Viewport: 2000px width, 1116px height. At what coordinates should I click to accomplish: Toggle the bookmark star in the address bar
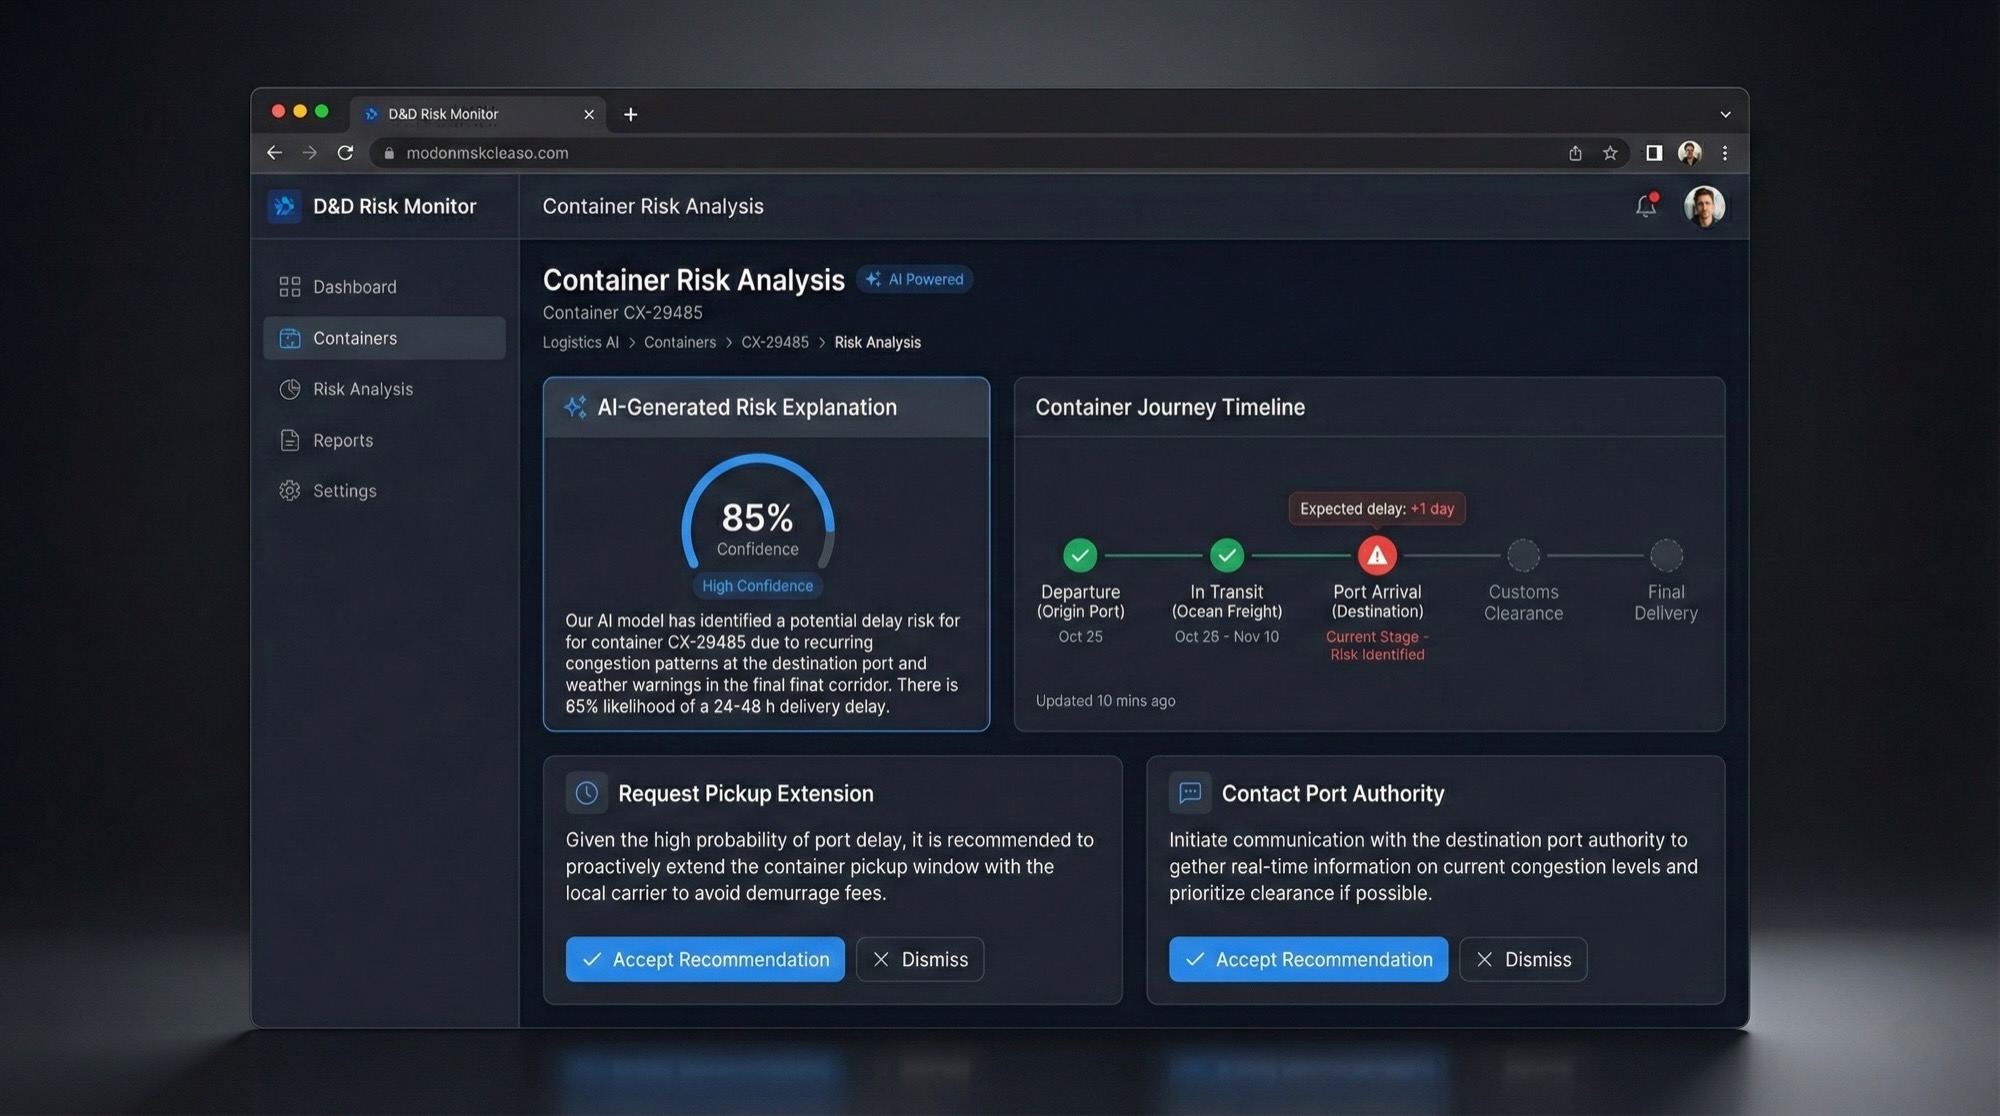click(1610, 153)
